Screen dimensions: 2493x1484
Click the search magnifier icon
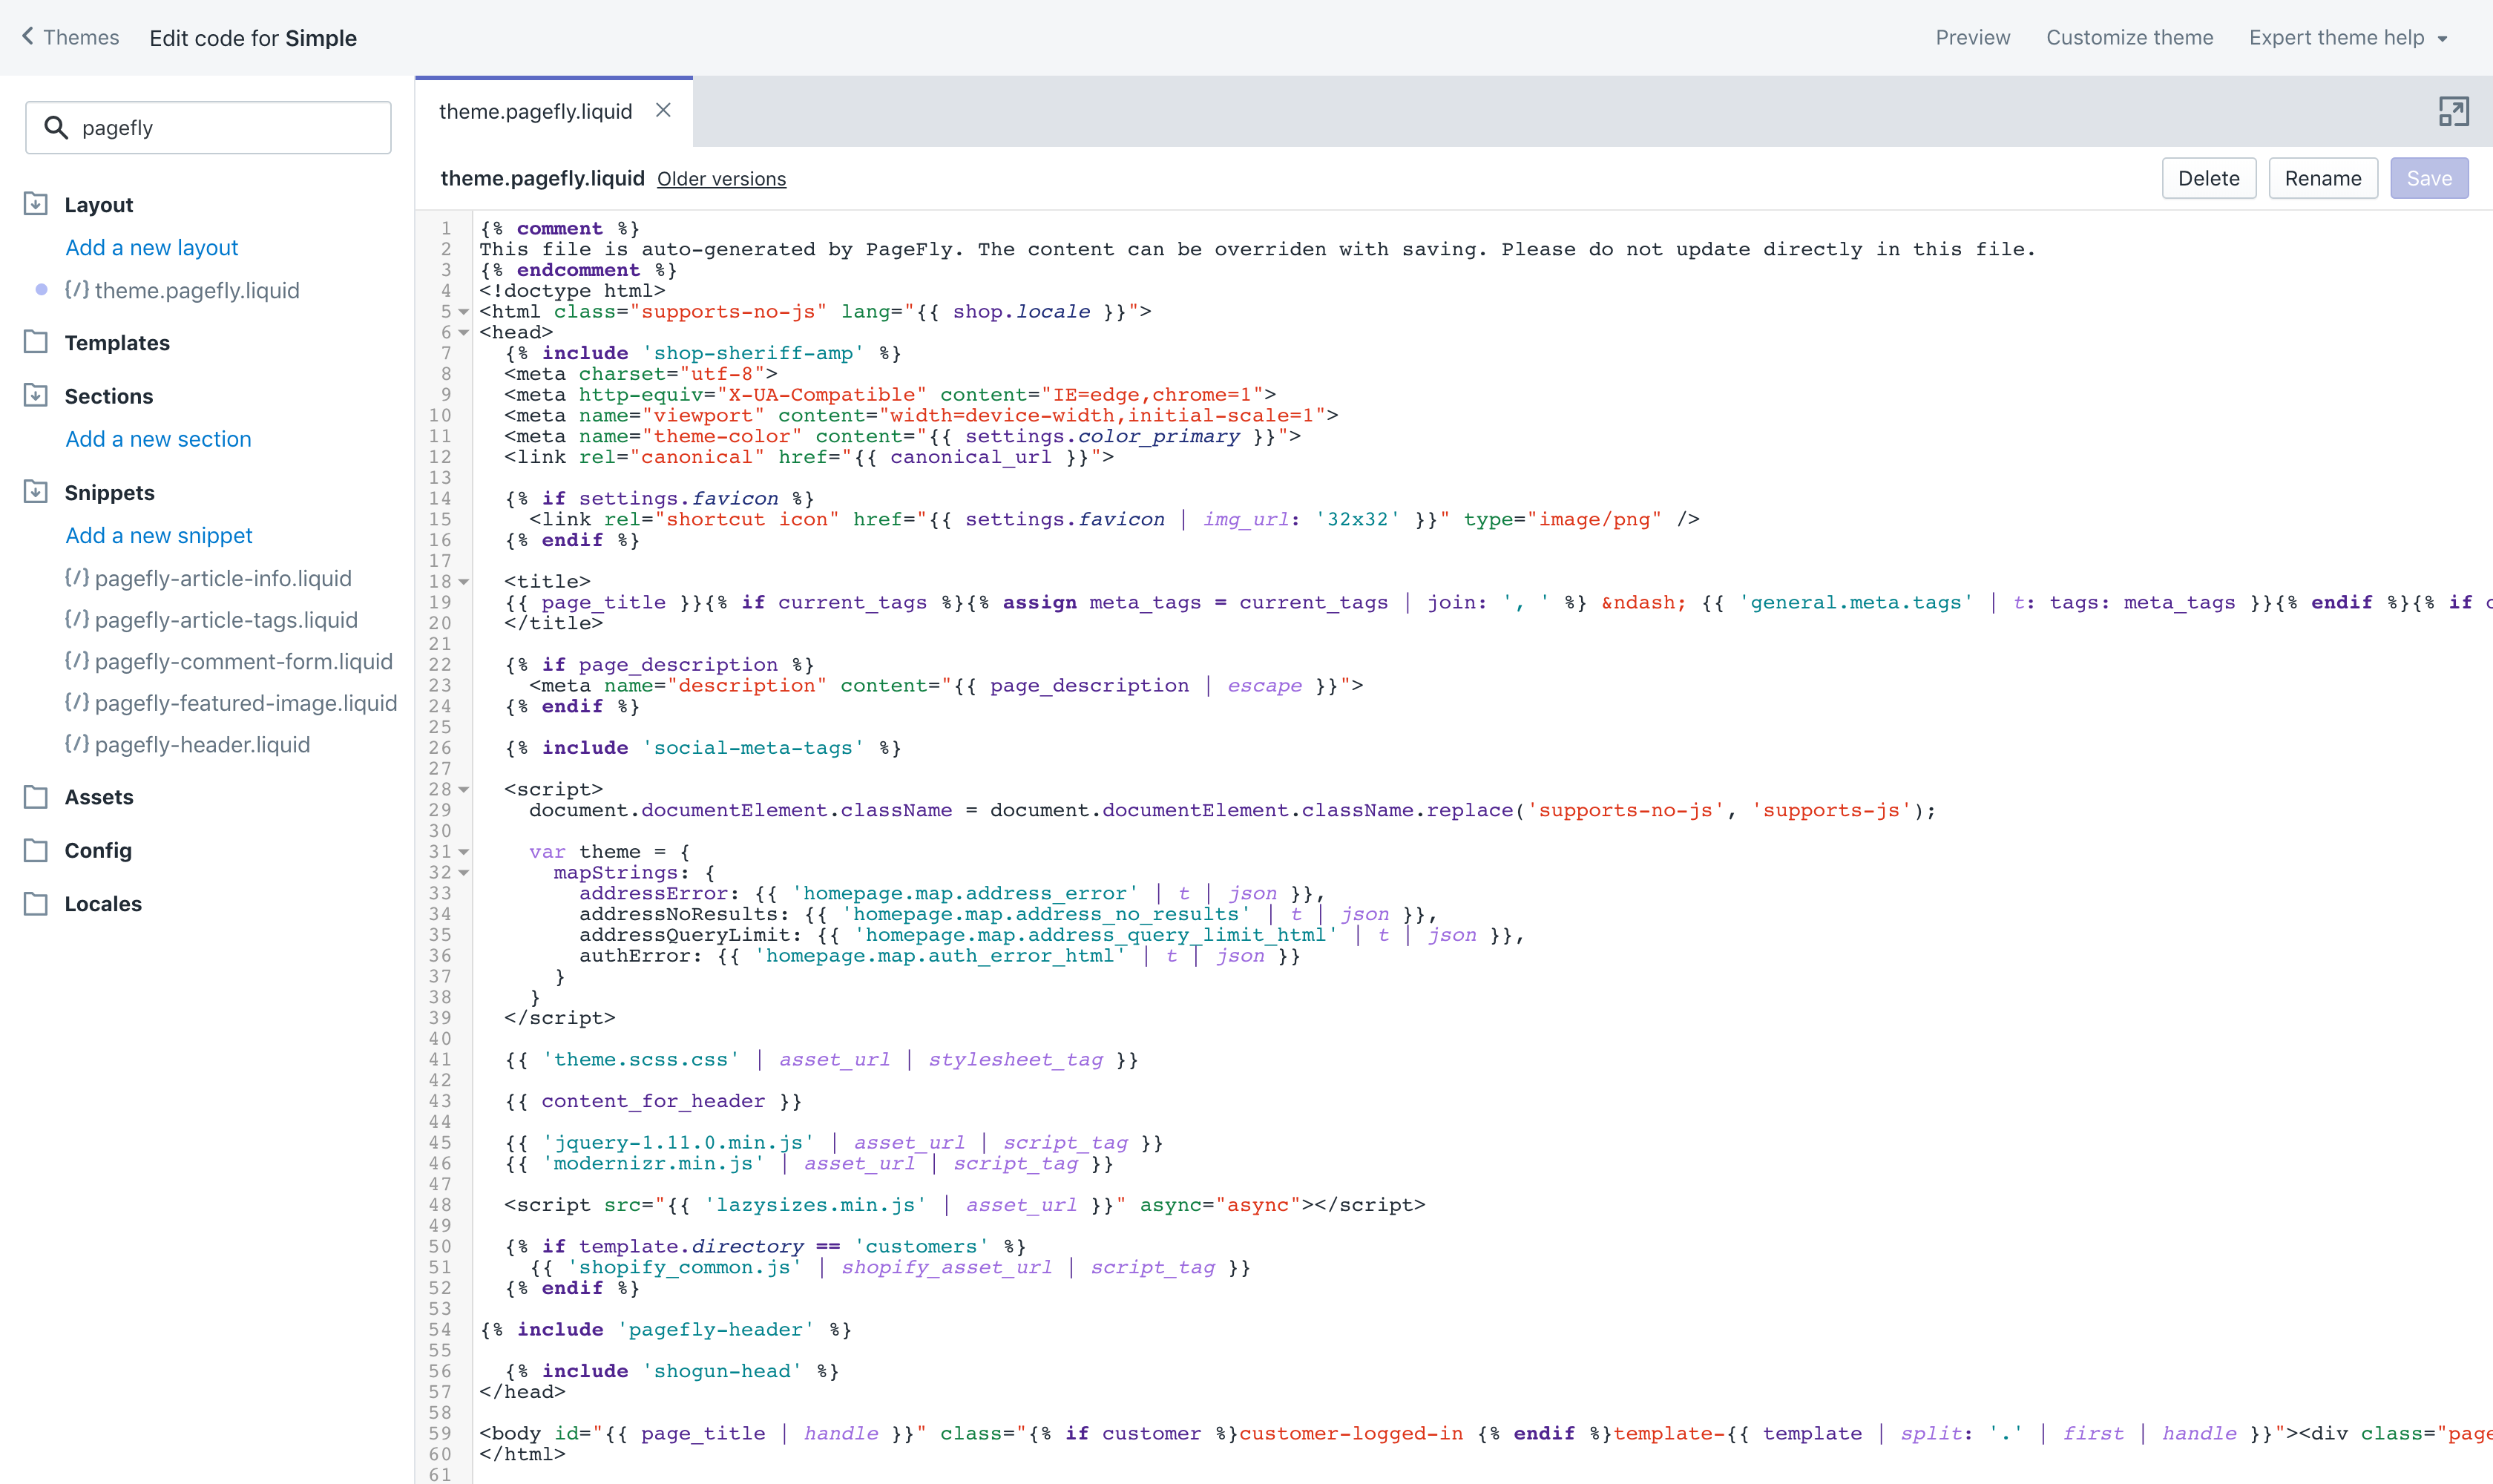pyautogui.click(x=56, y=128)
